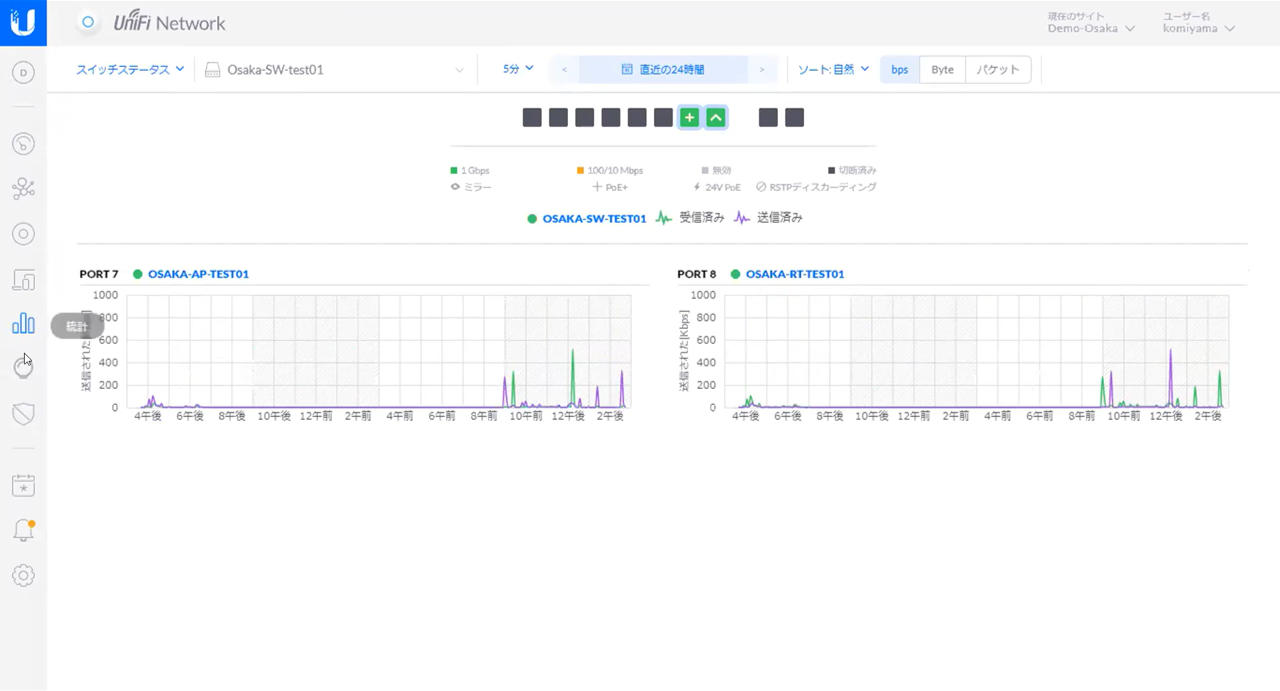
Task: Open the Settings gear icon
Action: pos(23,575)
